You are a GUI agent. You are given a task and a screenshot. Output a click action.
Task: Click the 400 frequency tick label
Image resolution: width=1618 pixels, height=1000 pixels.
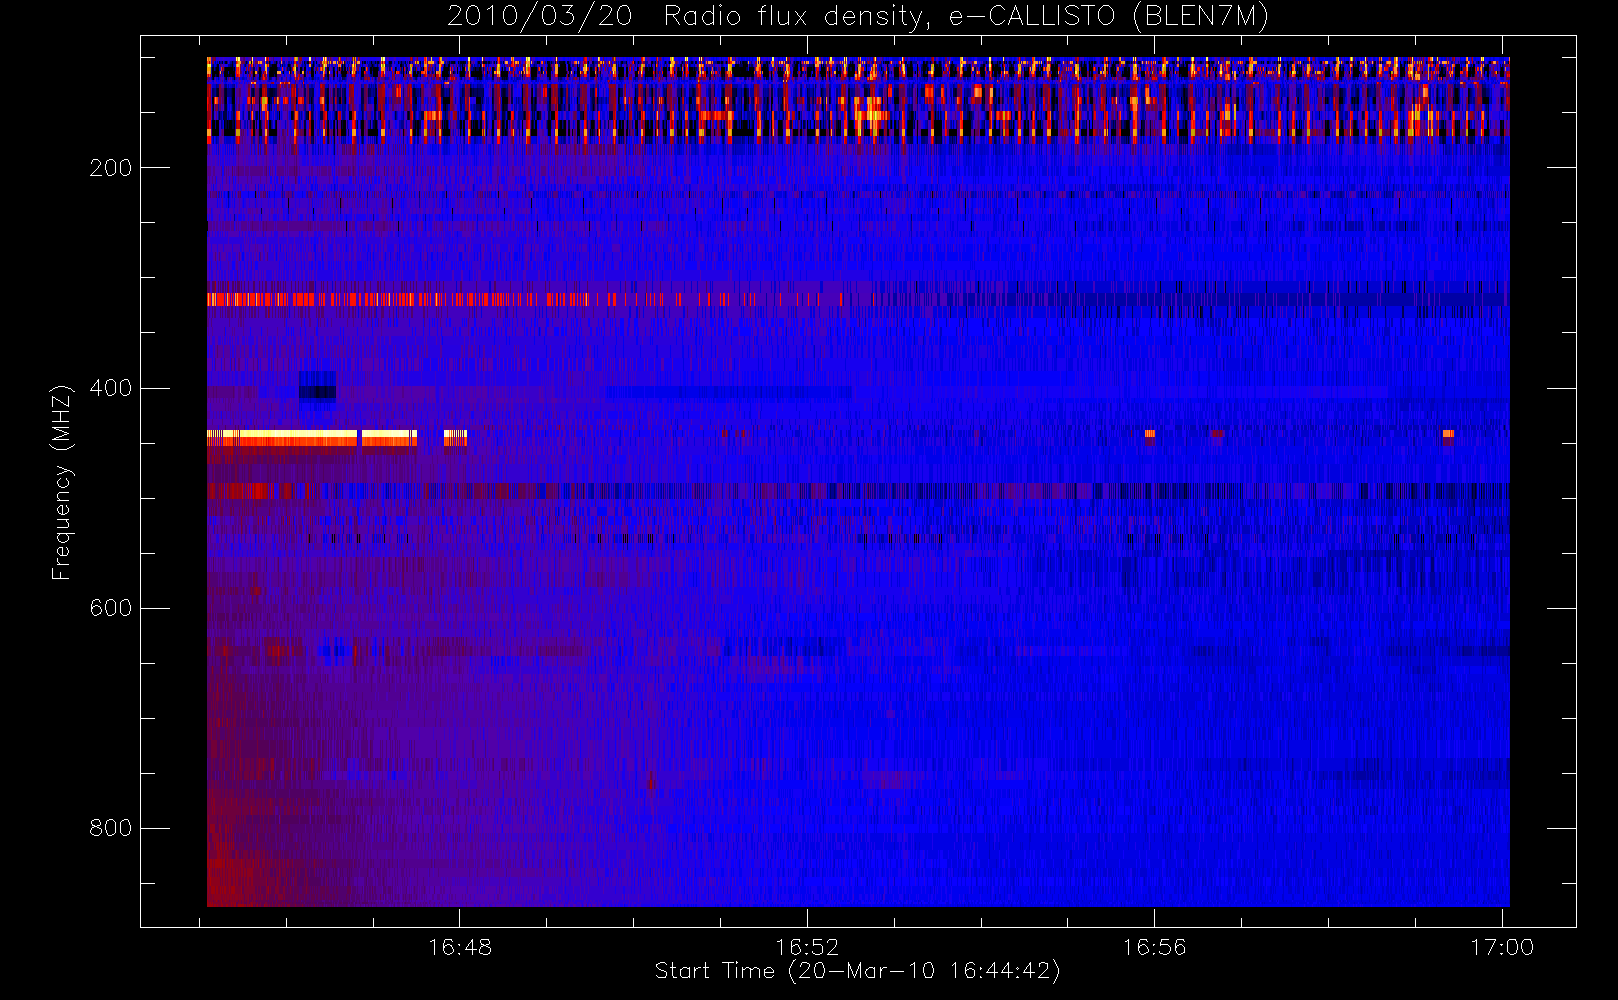pyautogui.click(x=110, y=388)
